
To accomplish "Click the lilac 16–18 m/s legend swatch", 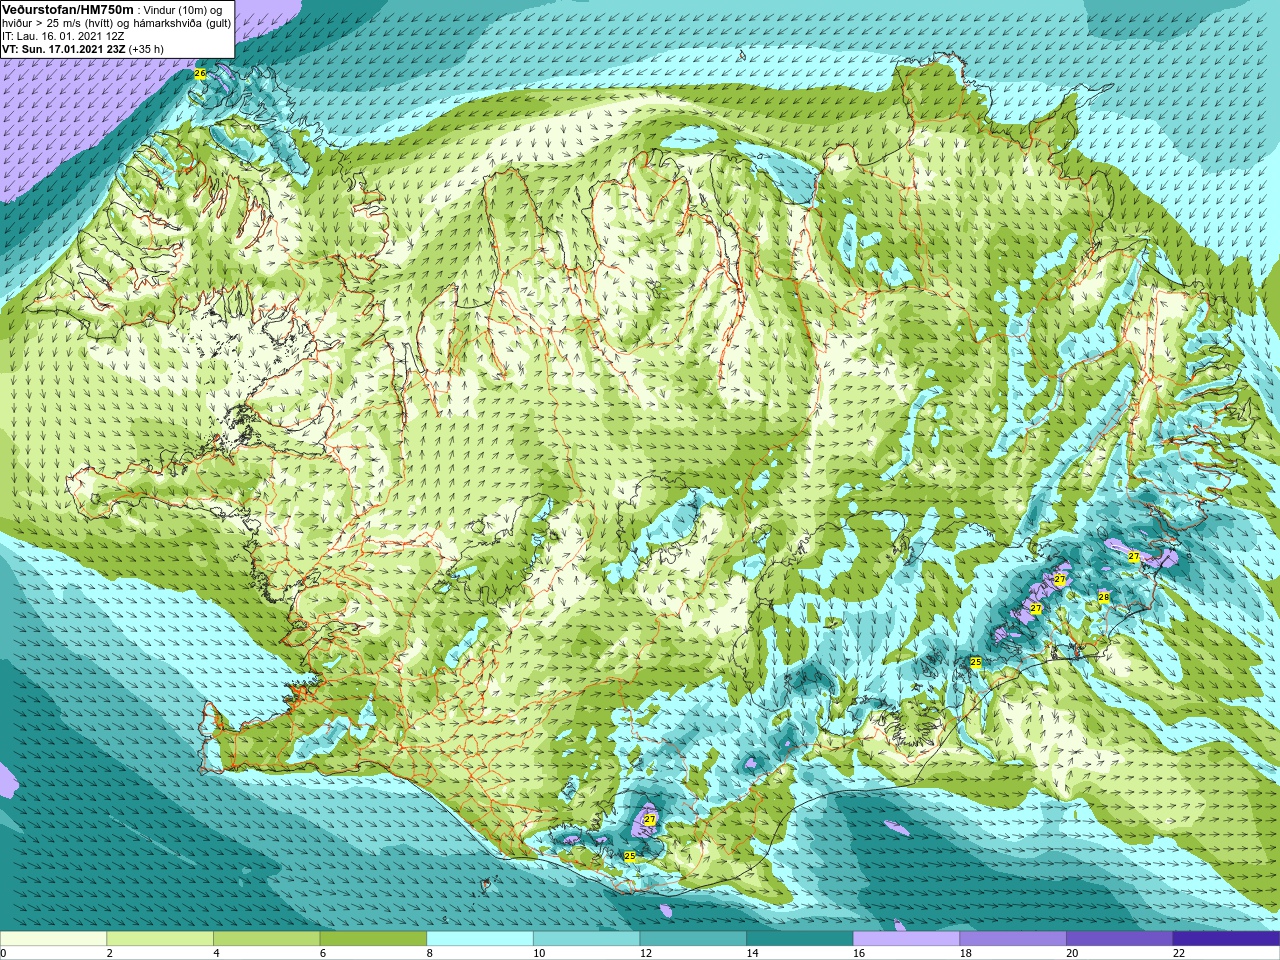I will point(906,939).
